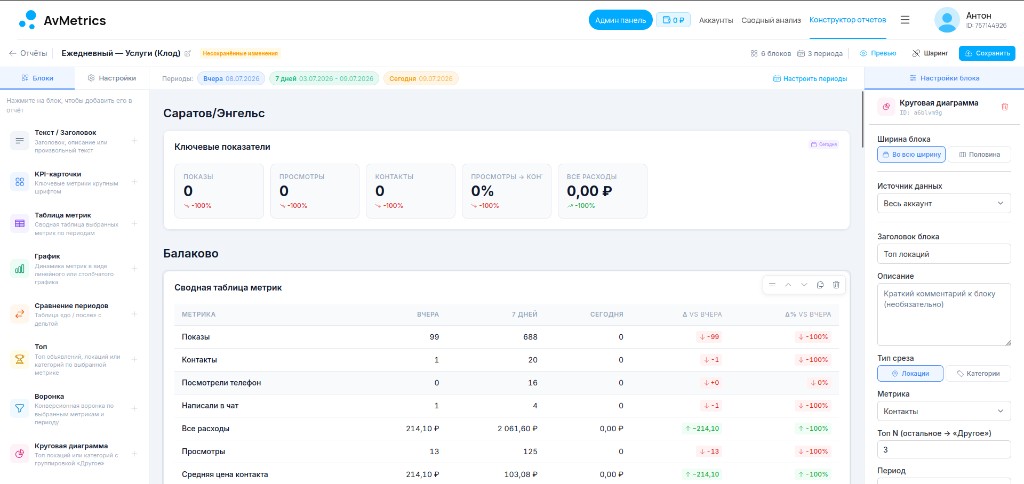This screenshot has width=1024, height=484.
Task: Click the Сегодня badge on Ключевые показатели
Action: (x=824, y=144)
